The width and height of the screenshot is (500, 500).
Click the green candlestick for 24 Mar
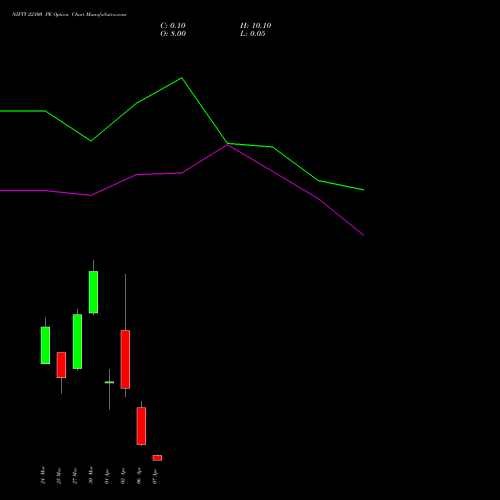pos(45,345)
